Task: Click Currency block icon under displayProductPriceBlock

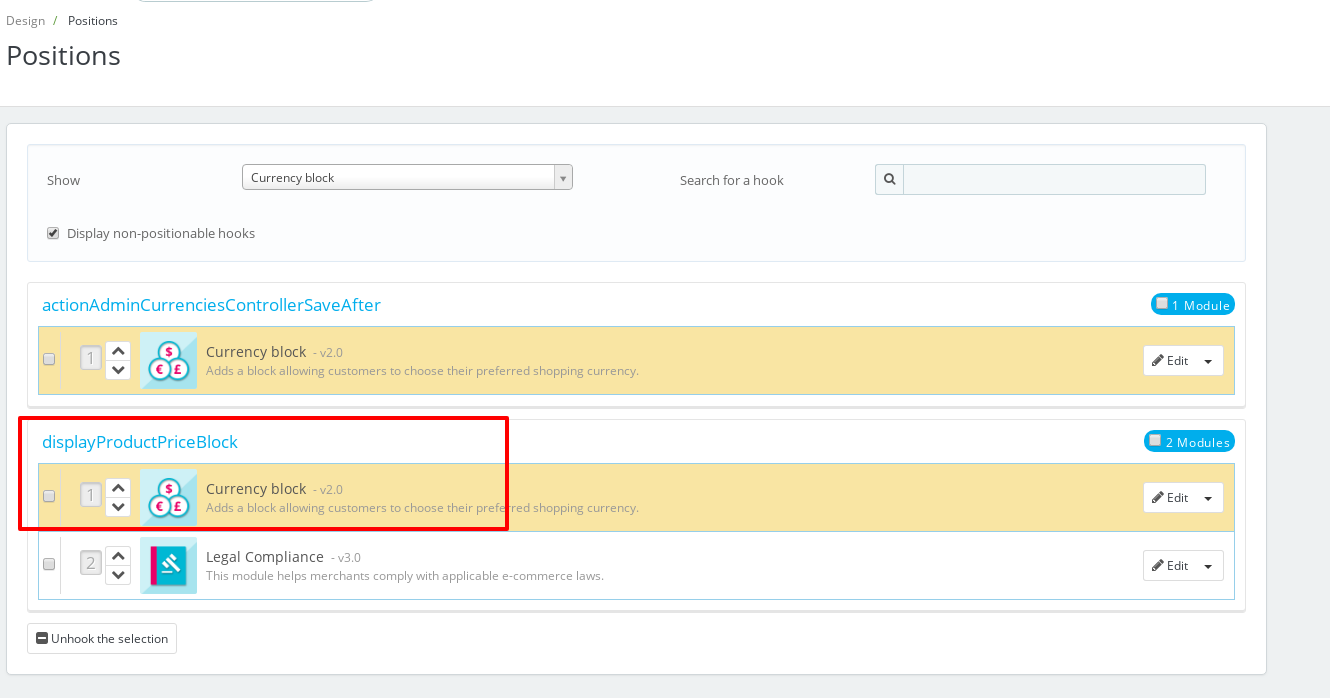Action: (x=168, y=497)
